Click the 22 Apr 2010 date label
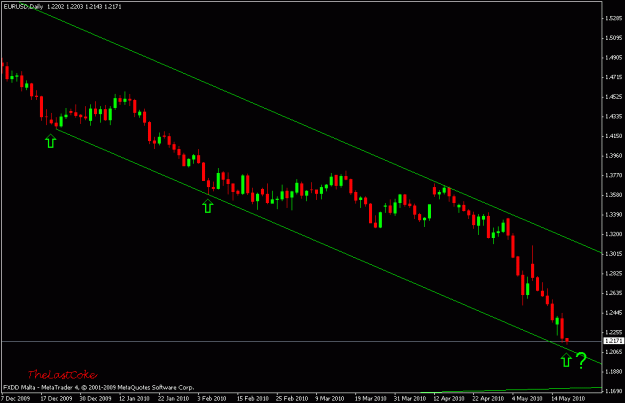 (x=488, y=398)
